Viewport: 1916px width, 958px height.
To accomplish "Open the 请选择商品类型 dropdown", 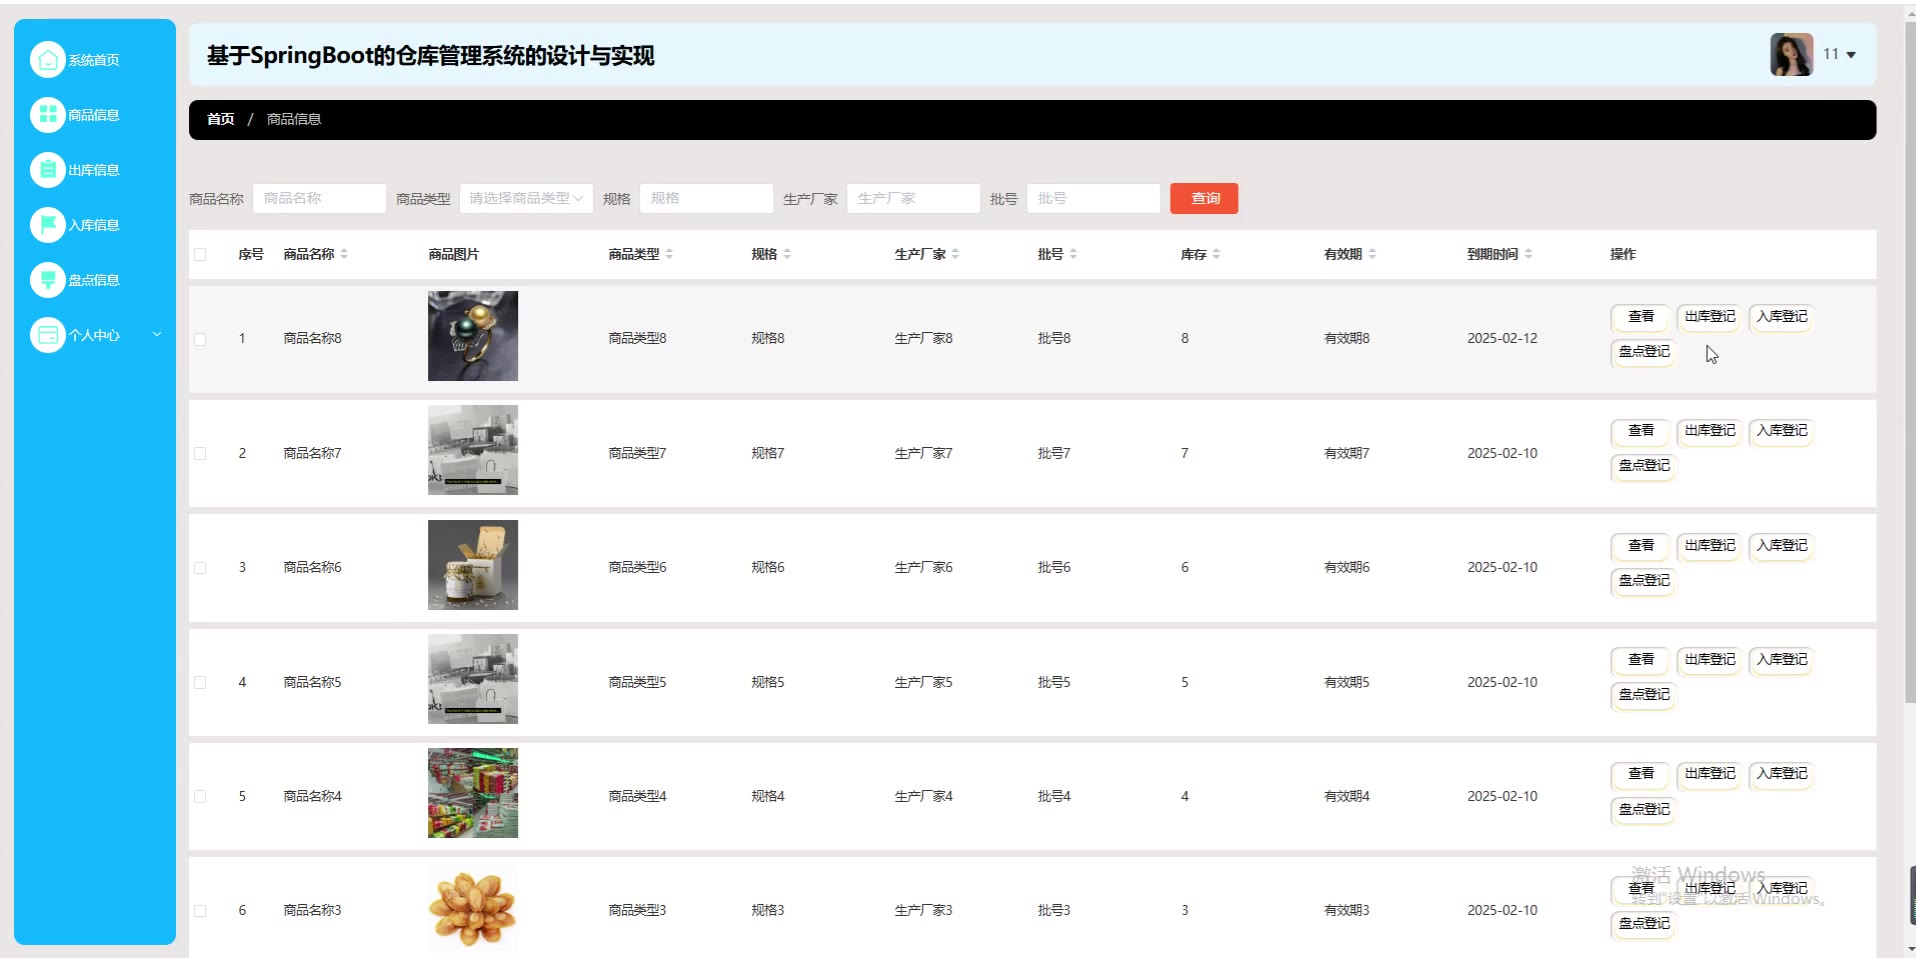I will (526, 198).
